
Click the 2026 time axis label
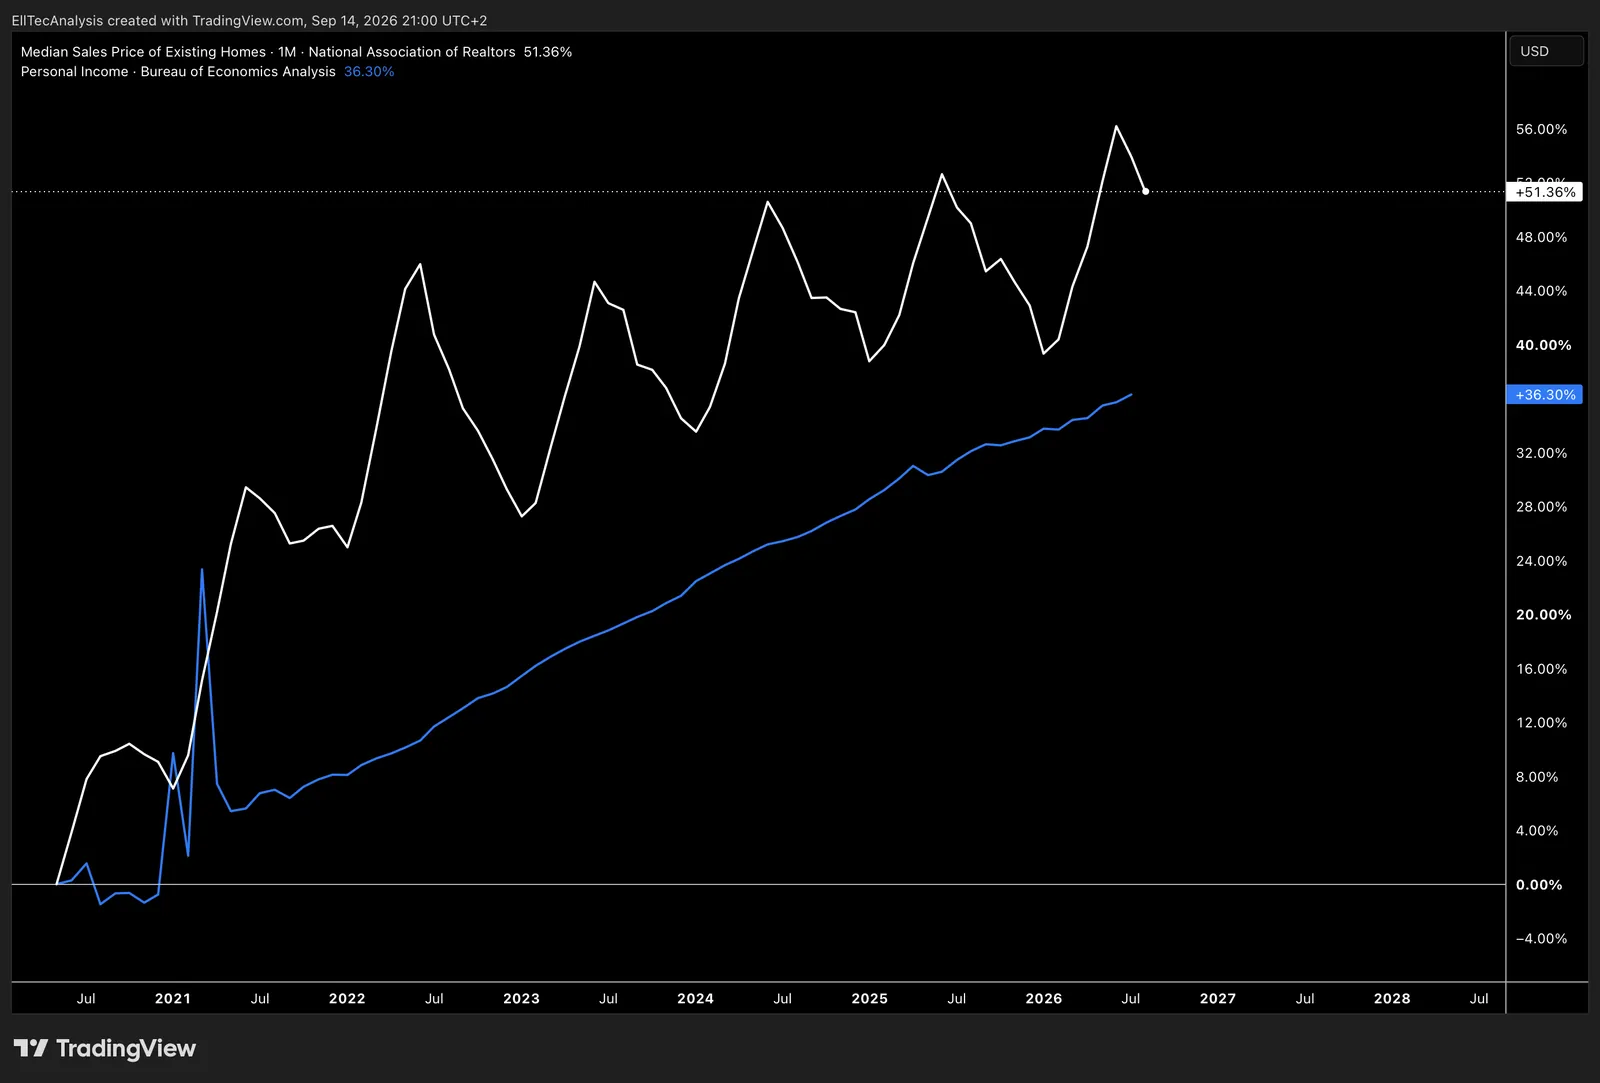(1044, 998)
